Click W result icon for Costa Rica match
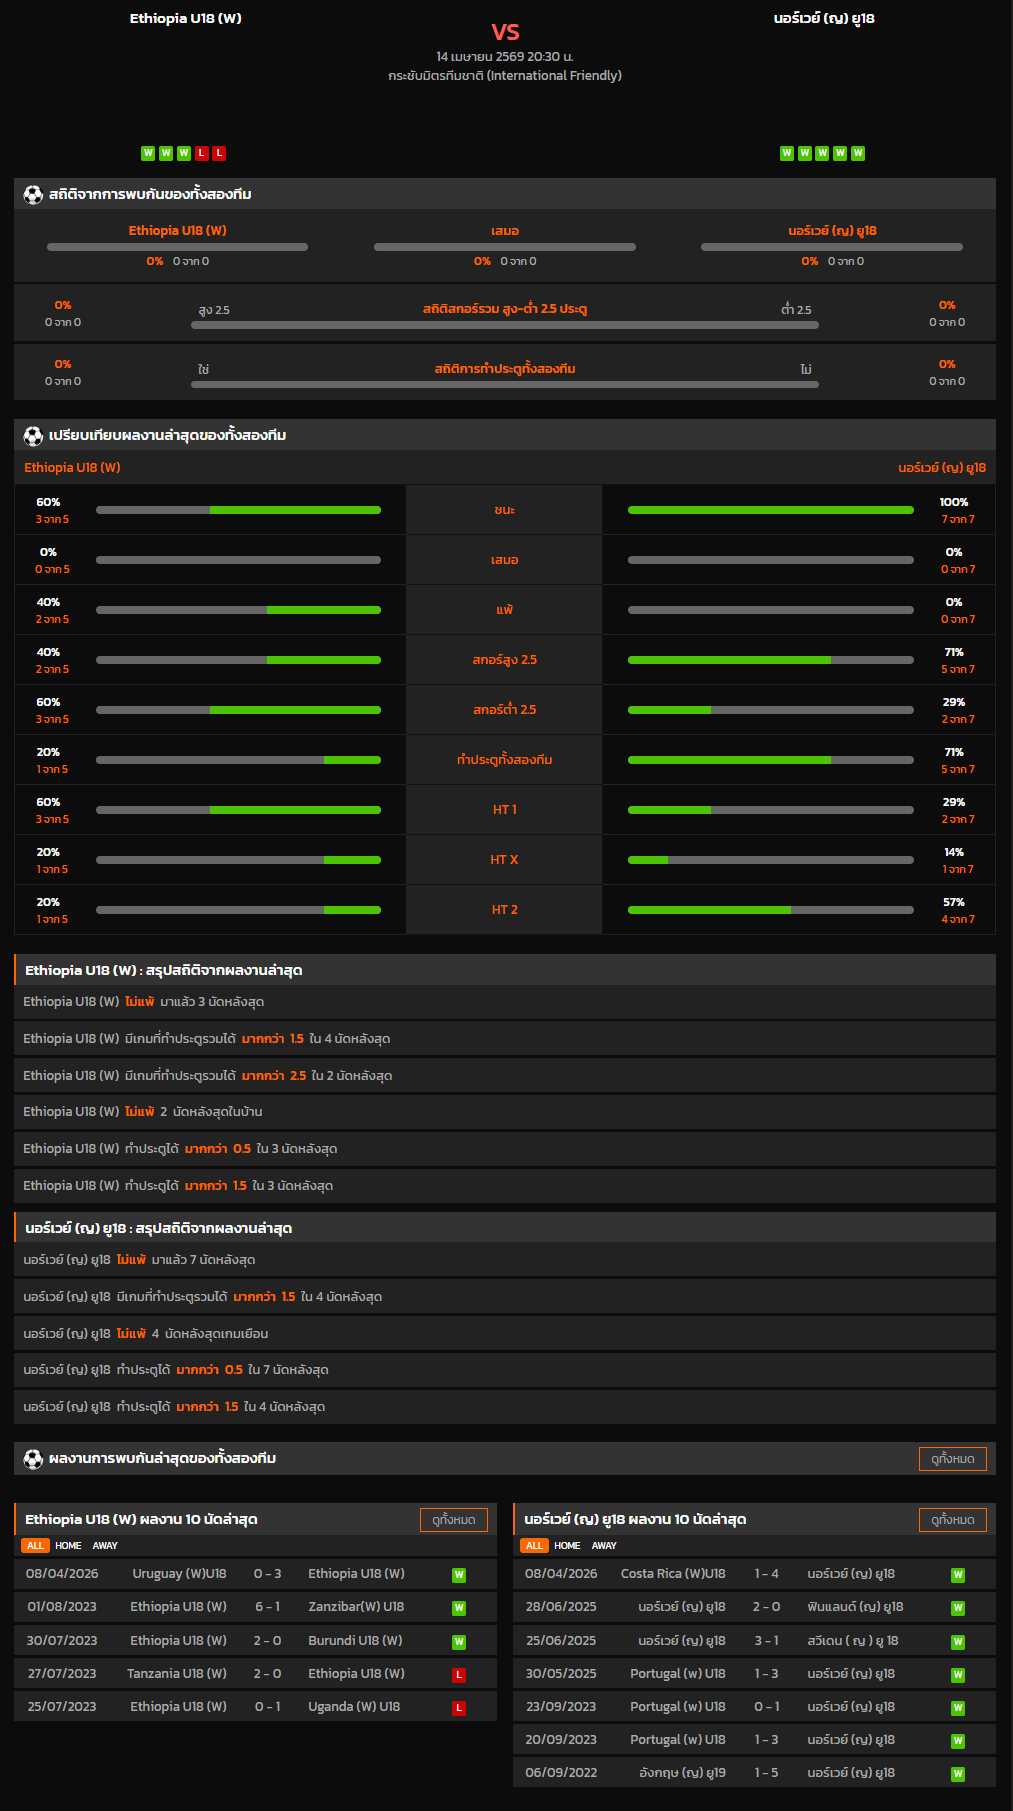The image size is (1013, 1811). (x=958, y=1575)
